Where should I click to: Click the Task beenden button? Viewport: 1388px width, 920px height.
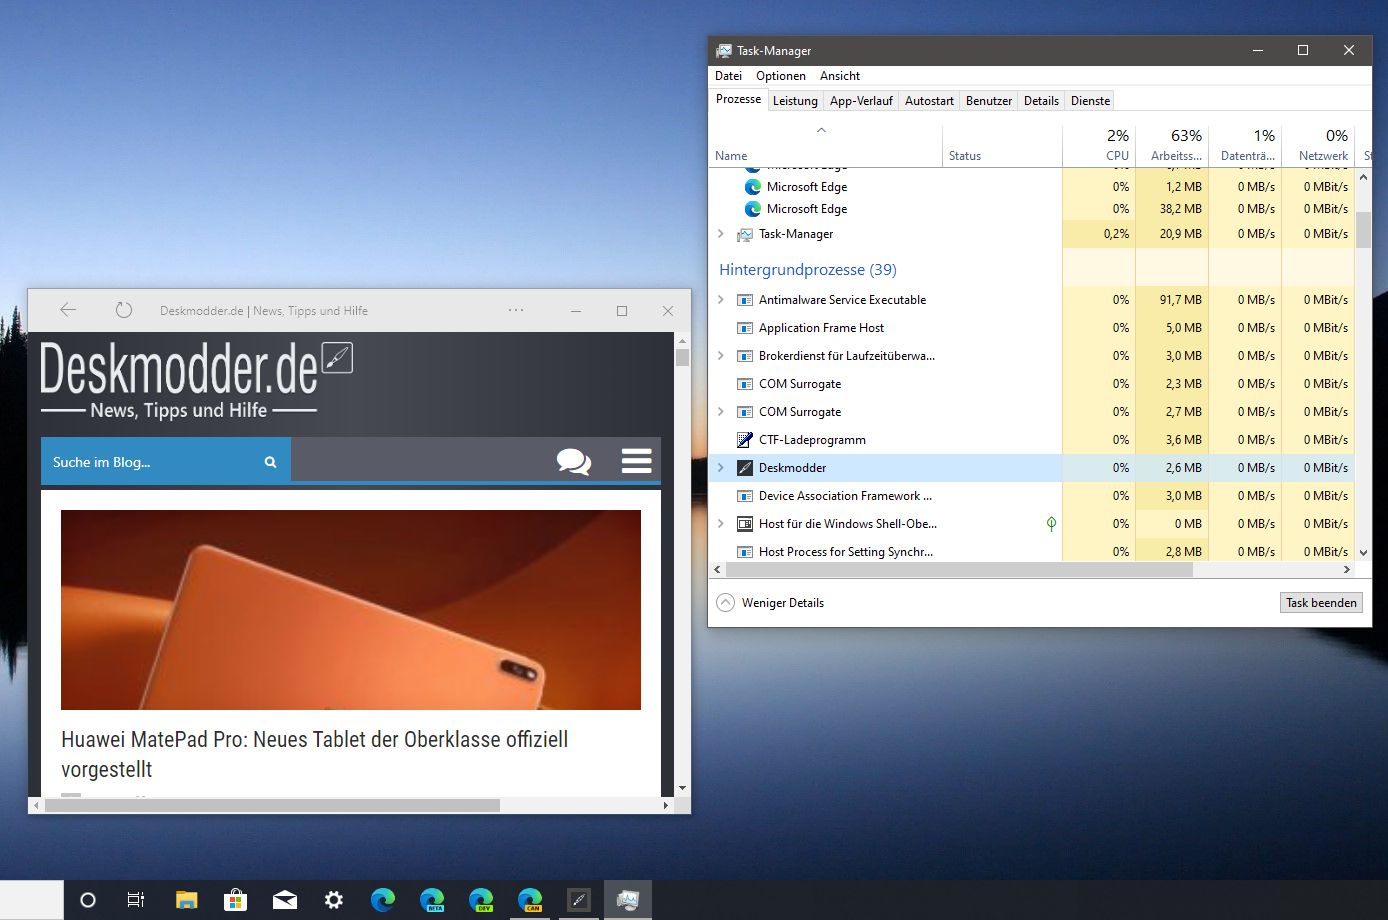click(1321, 603)
